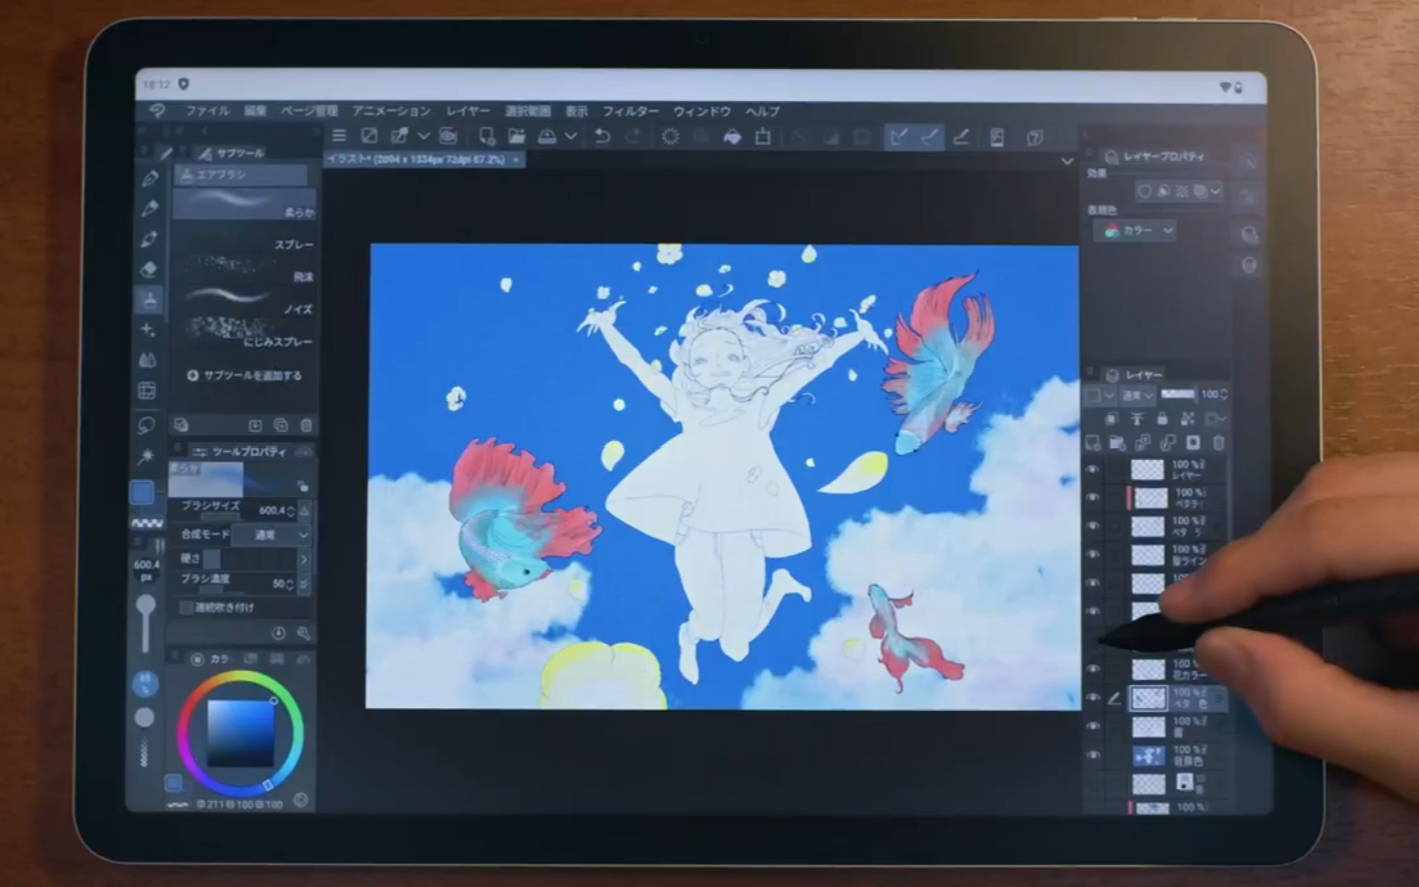Click the Undo arrow icon

(601, 136)
